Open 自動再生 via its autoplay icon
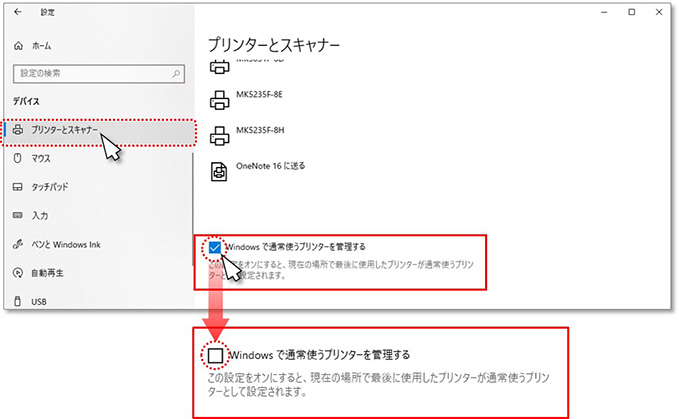 pos(17,273)
